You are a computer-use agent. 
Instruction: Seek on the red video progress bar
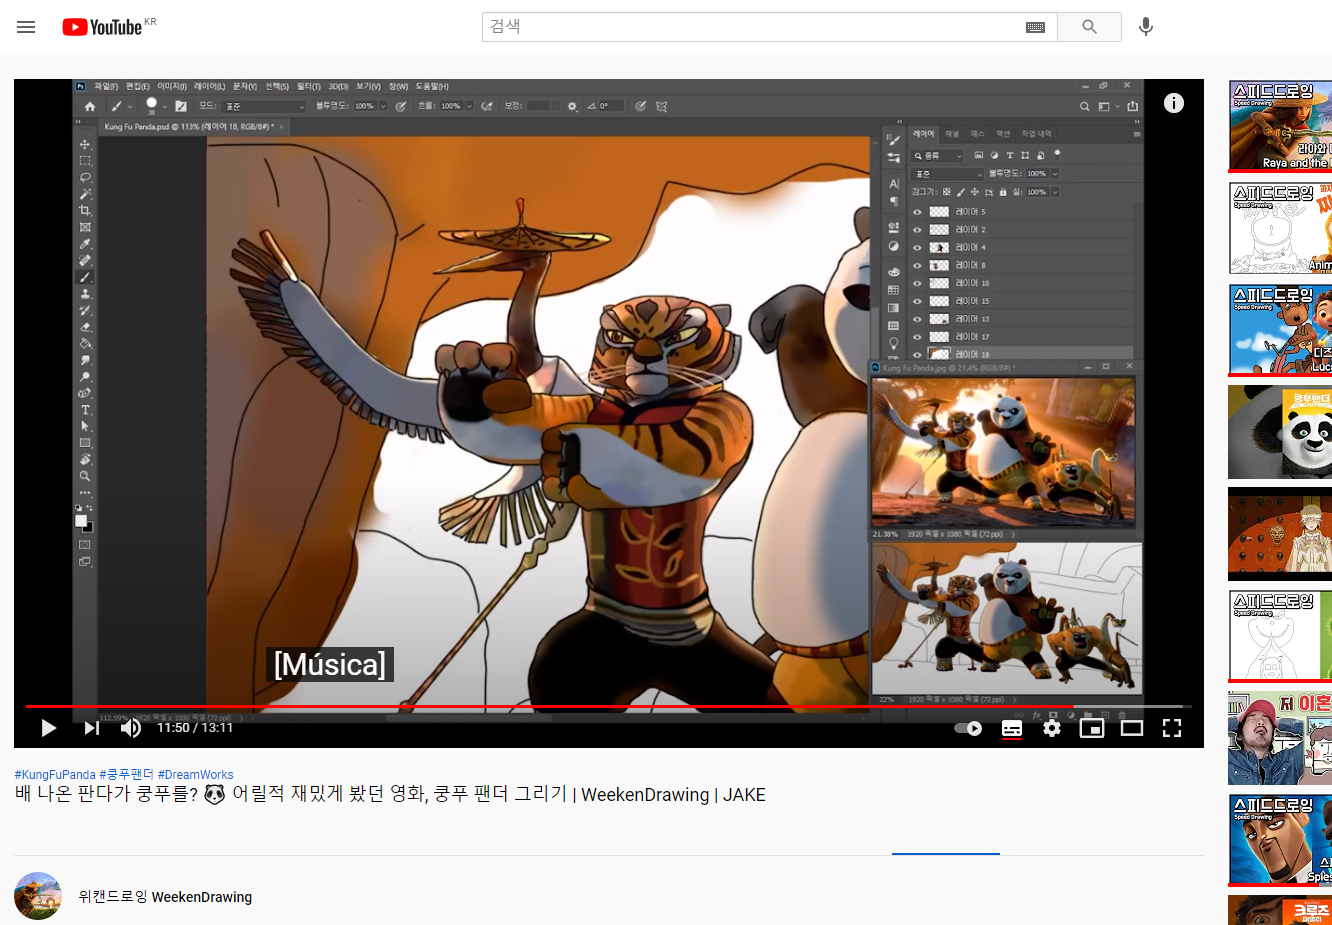[x=608, y=706]
